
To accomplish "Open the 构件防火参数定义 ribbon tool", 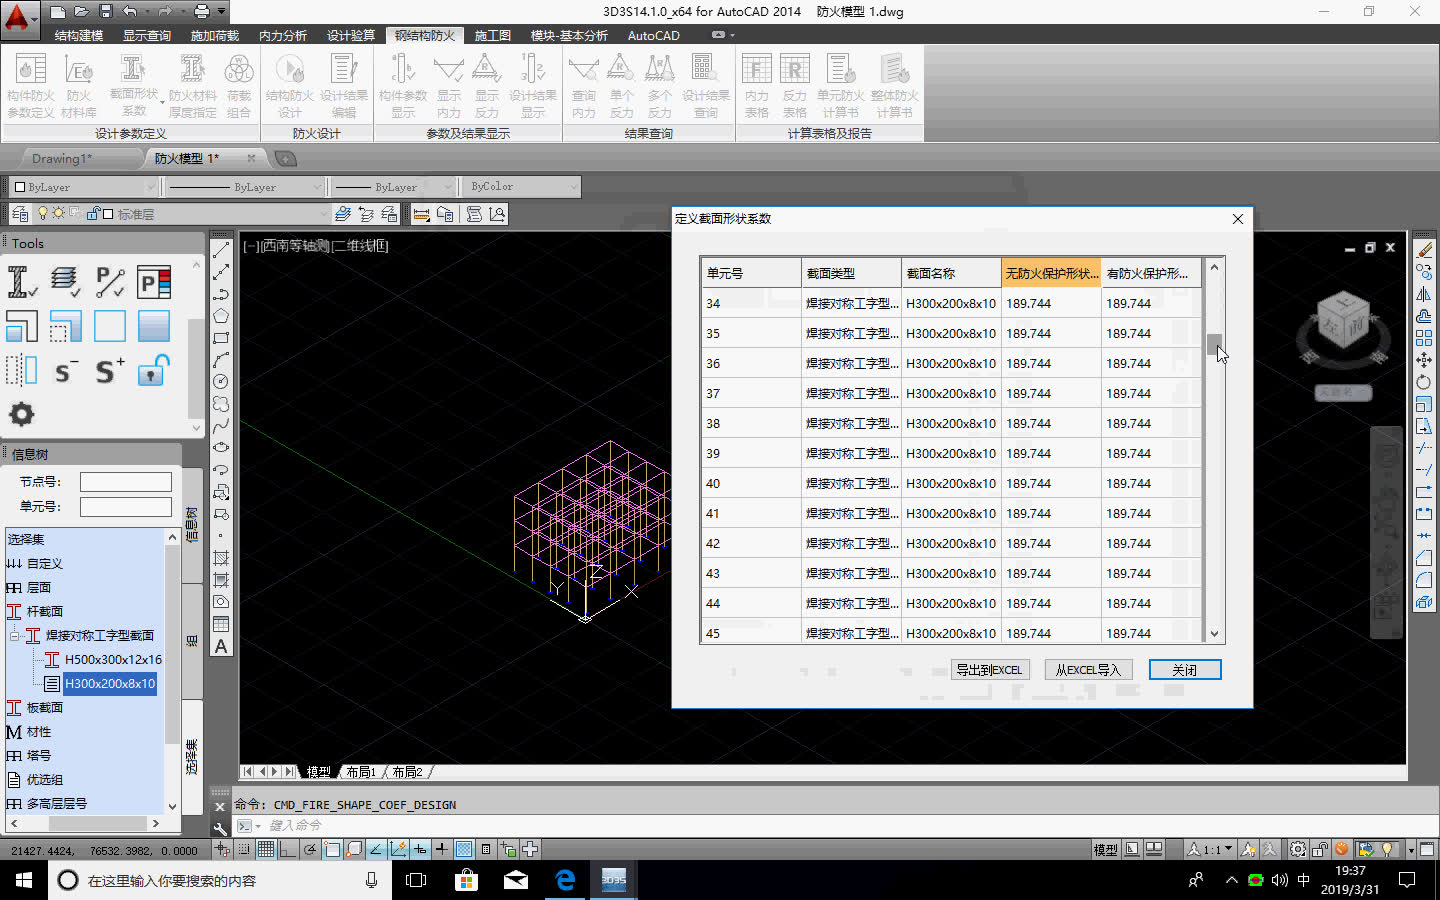I will pos(31,86).
